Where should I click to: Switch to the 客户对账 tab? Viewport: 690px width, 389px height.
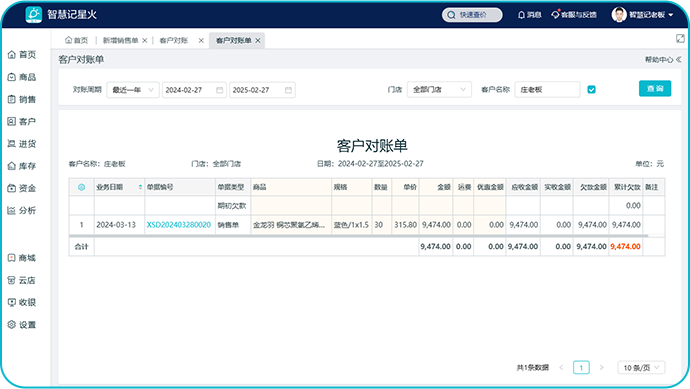pyautogui.click(x=174, y=40)
